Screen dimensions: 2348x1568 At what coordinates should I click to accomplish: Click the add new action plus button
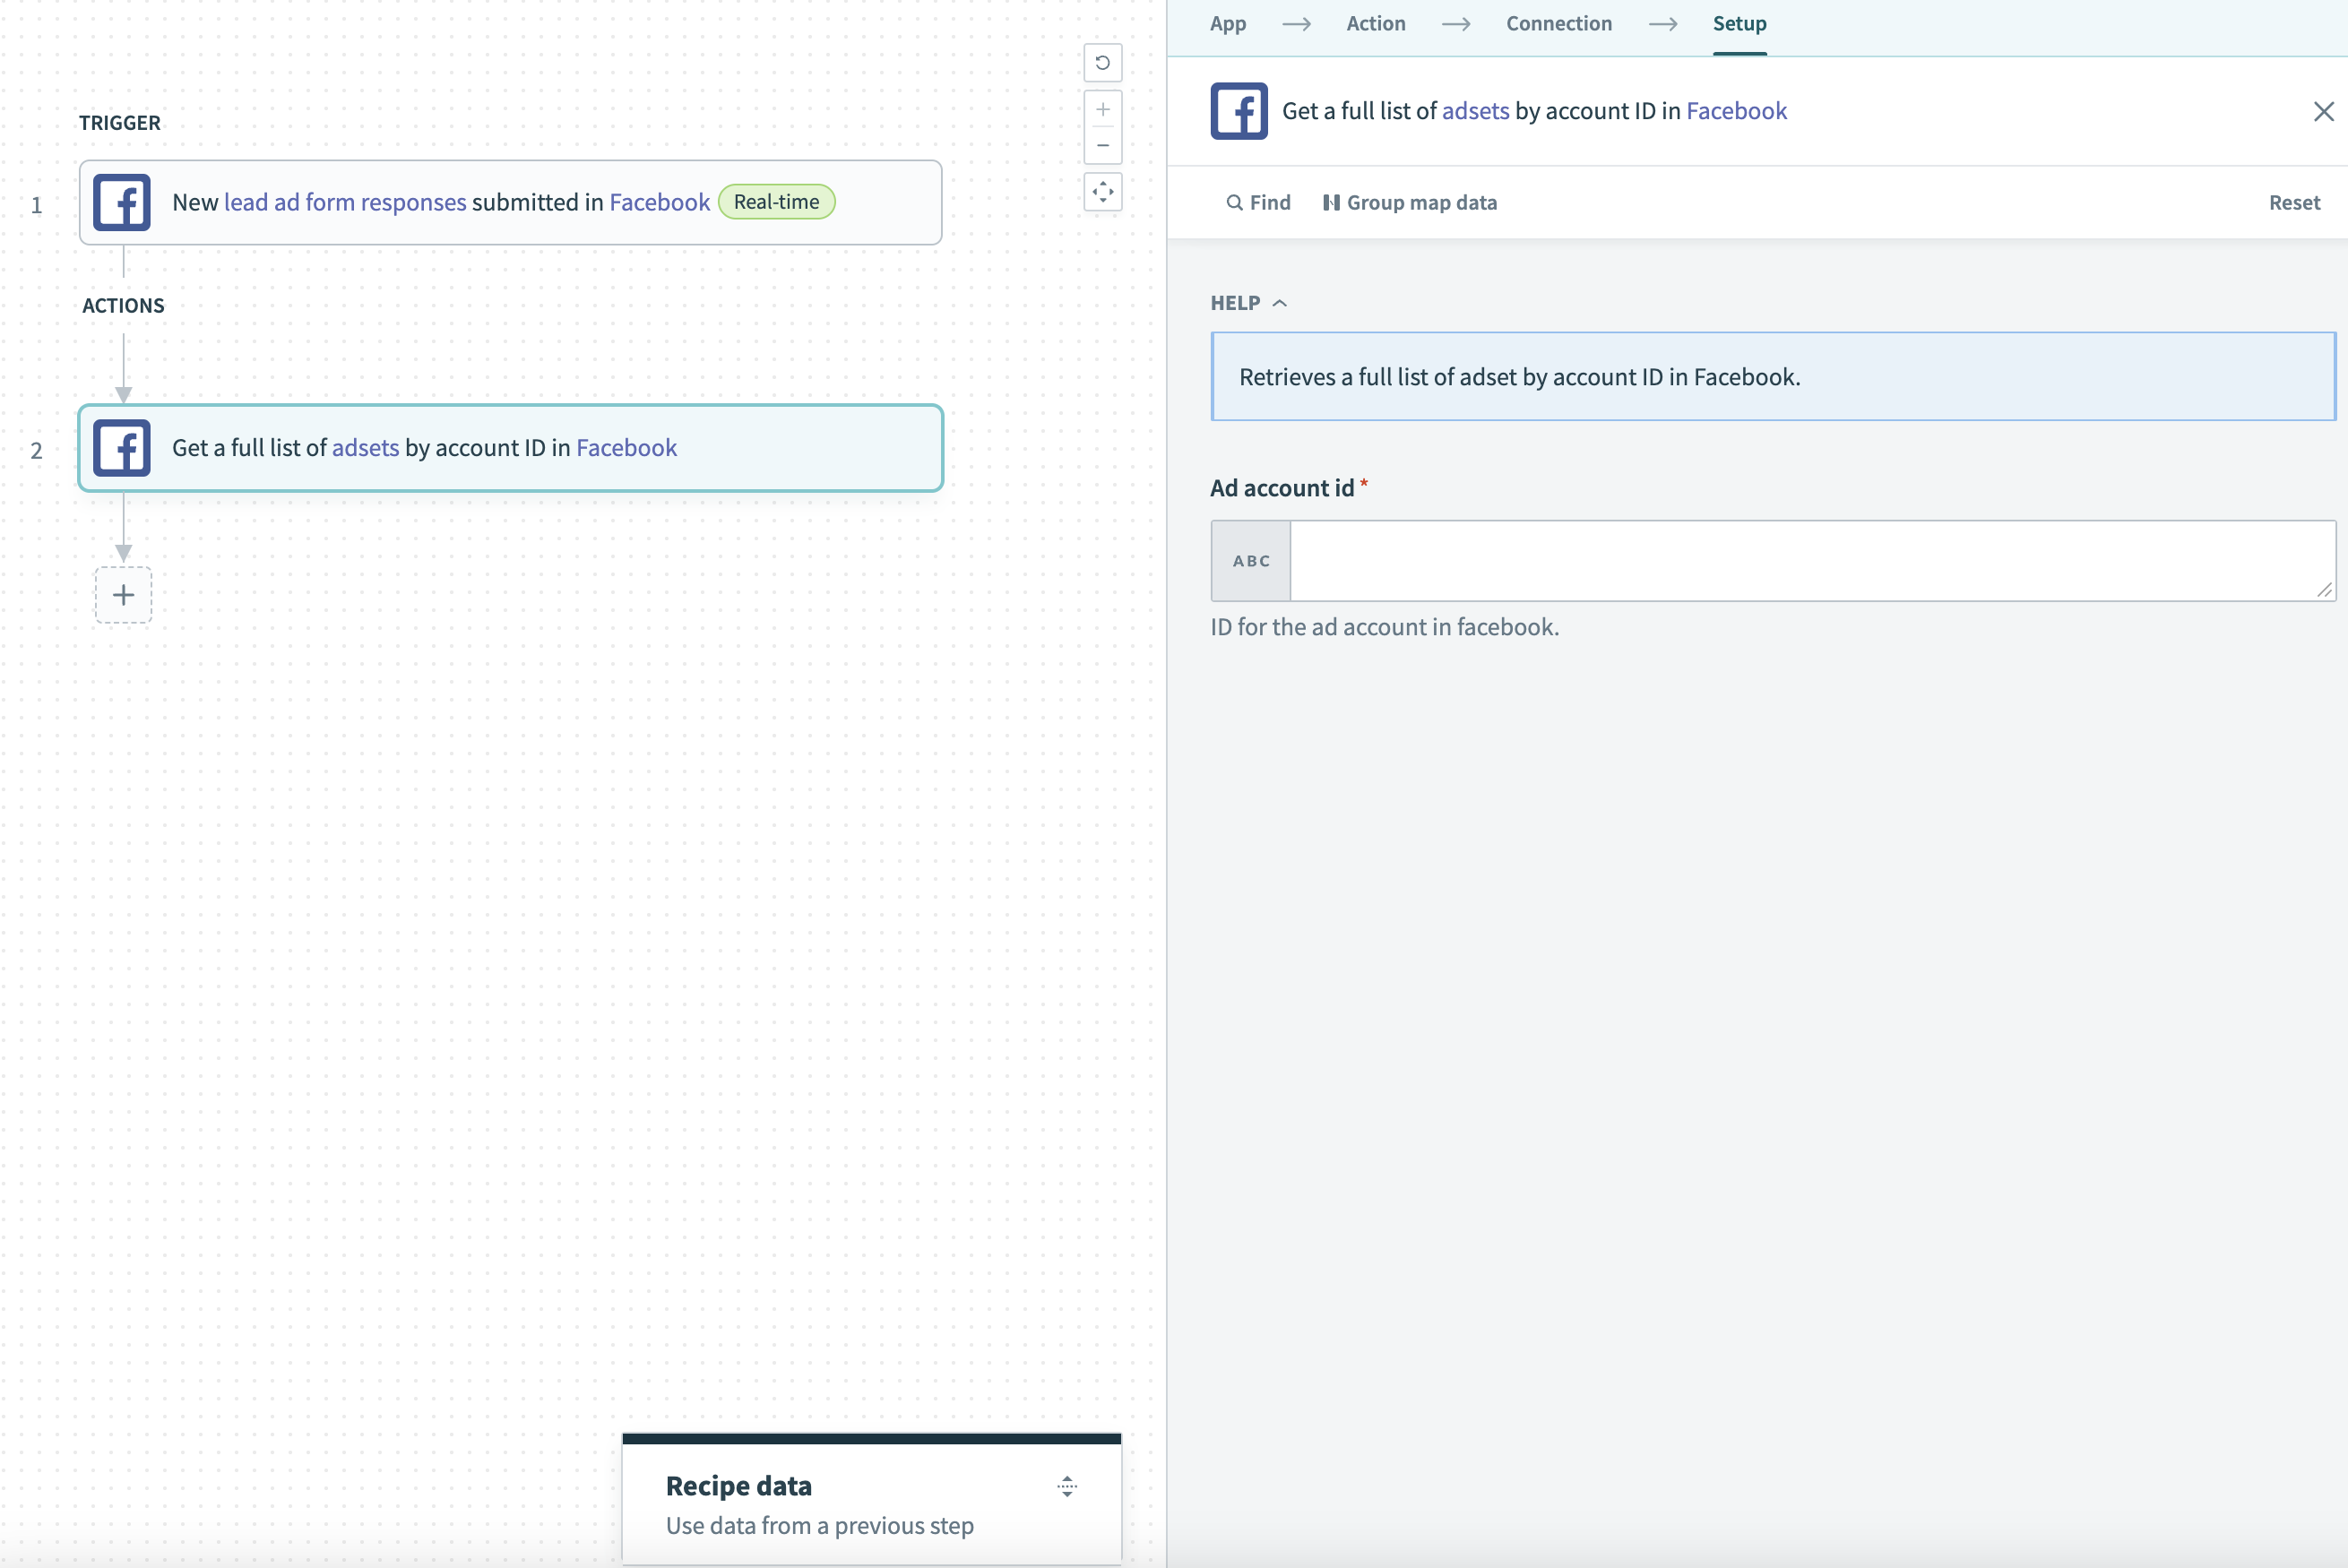click(123, 593)
